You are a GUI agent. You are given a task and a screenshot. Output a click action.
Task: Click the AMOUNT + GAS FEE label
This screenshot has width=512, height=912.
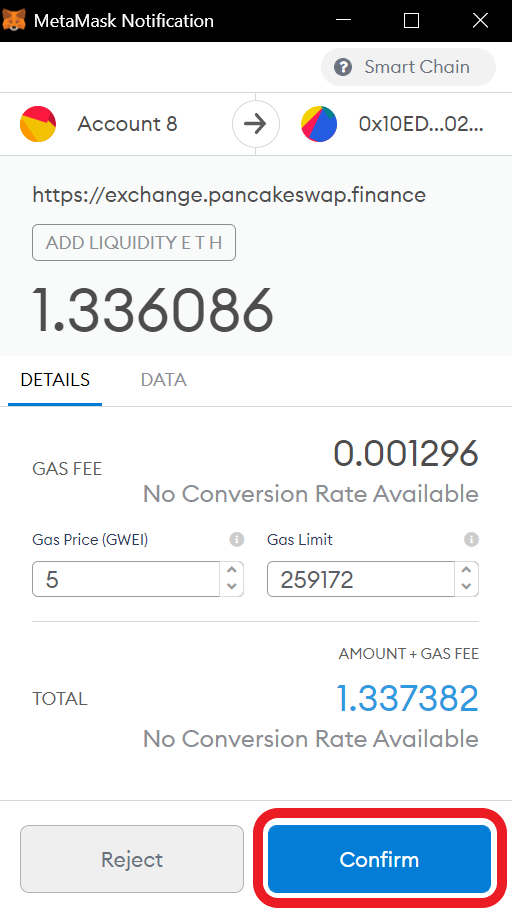tap(408, 654)
